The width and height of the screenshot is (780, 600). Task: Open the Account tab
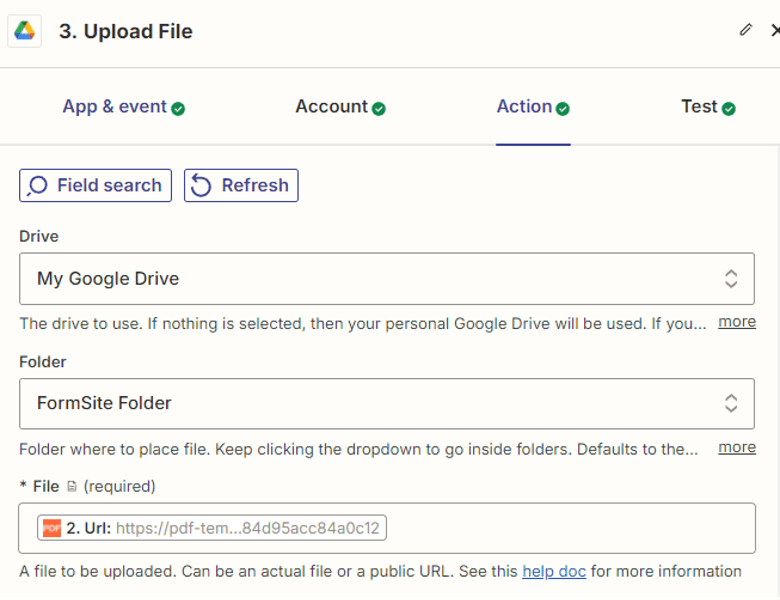coord(331,107)
